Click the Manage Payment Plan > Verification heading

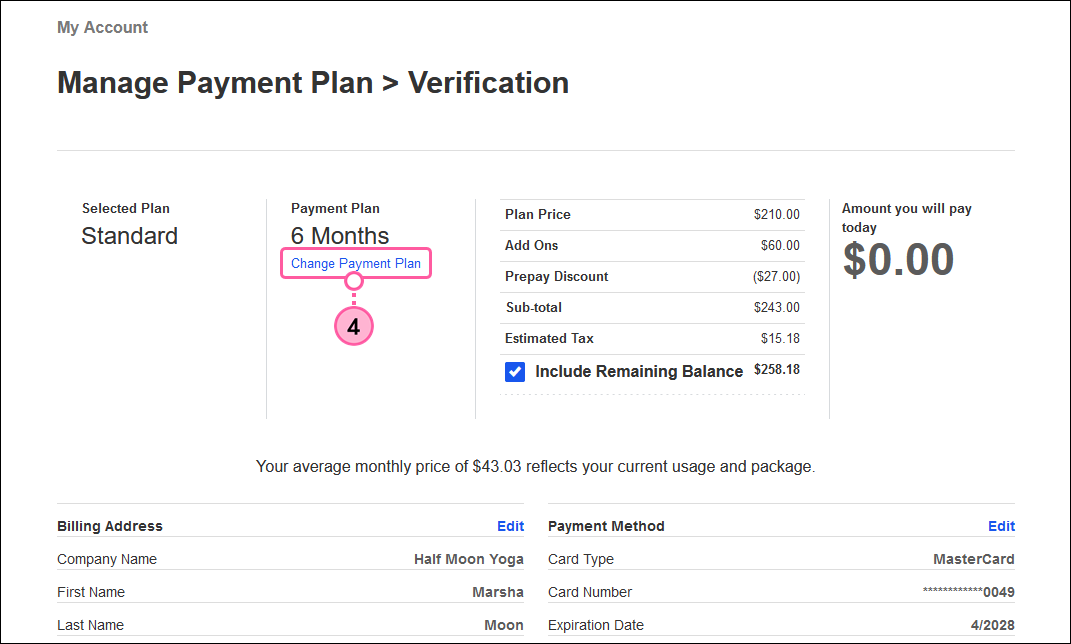pyautogui.click(x=313, y=83)
